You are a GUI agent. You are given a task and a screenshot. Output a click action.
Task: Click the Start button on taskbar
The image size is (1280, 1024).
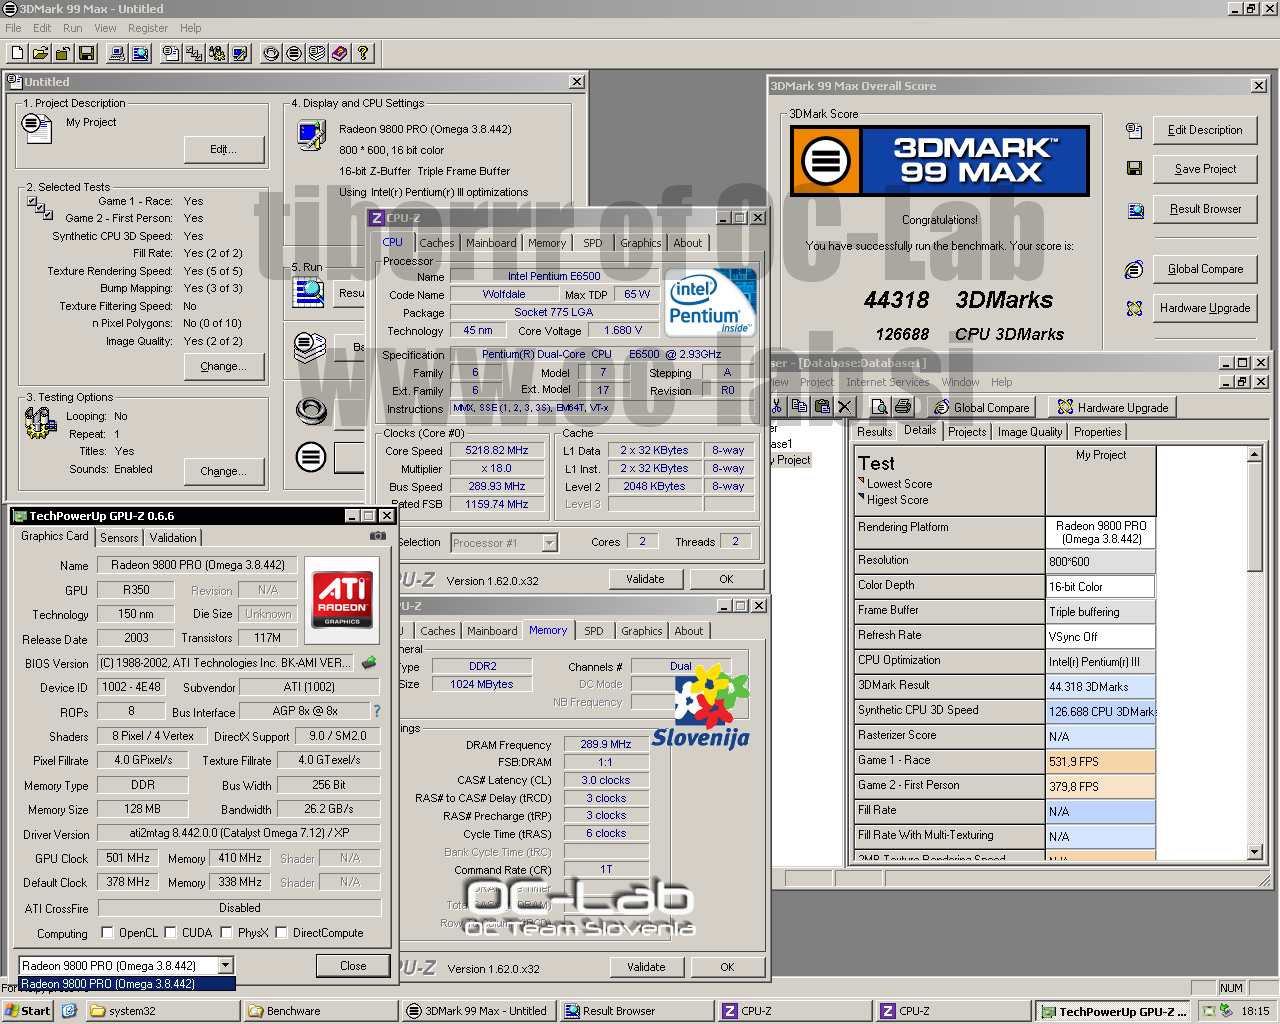28,1011
